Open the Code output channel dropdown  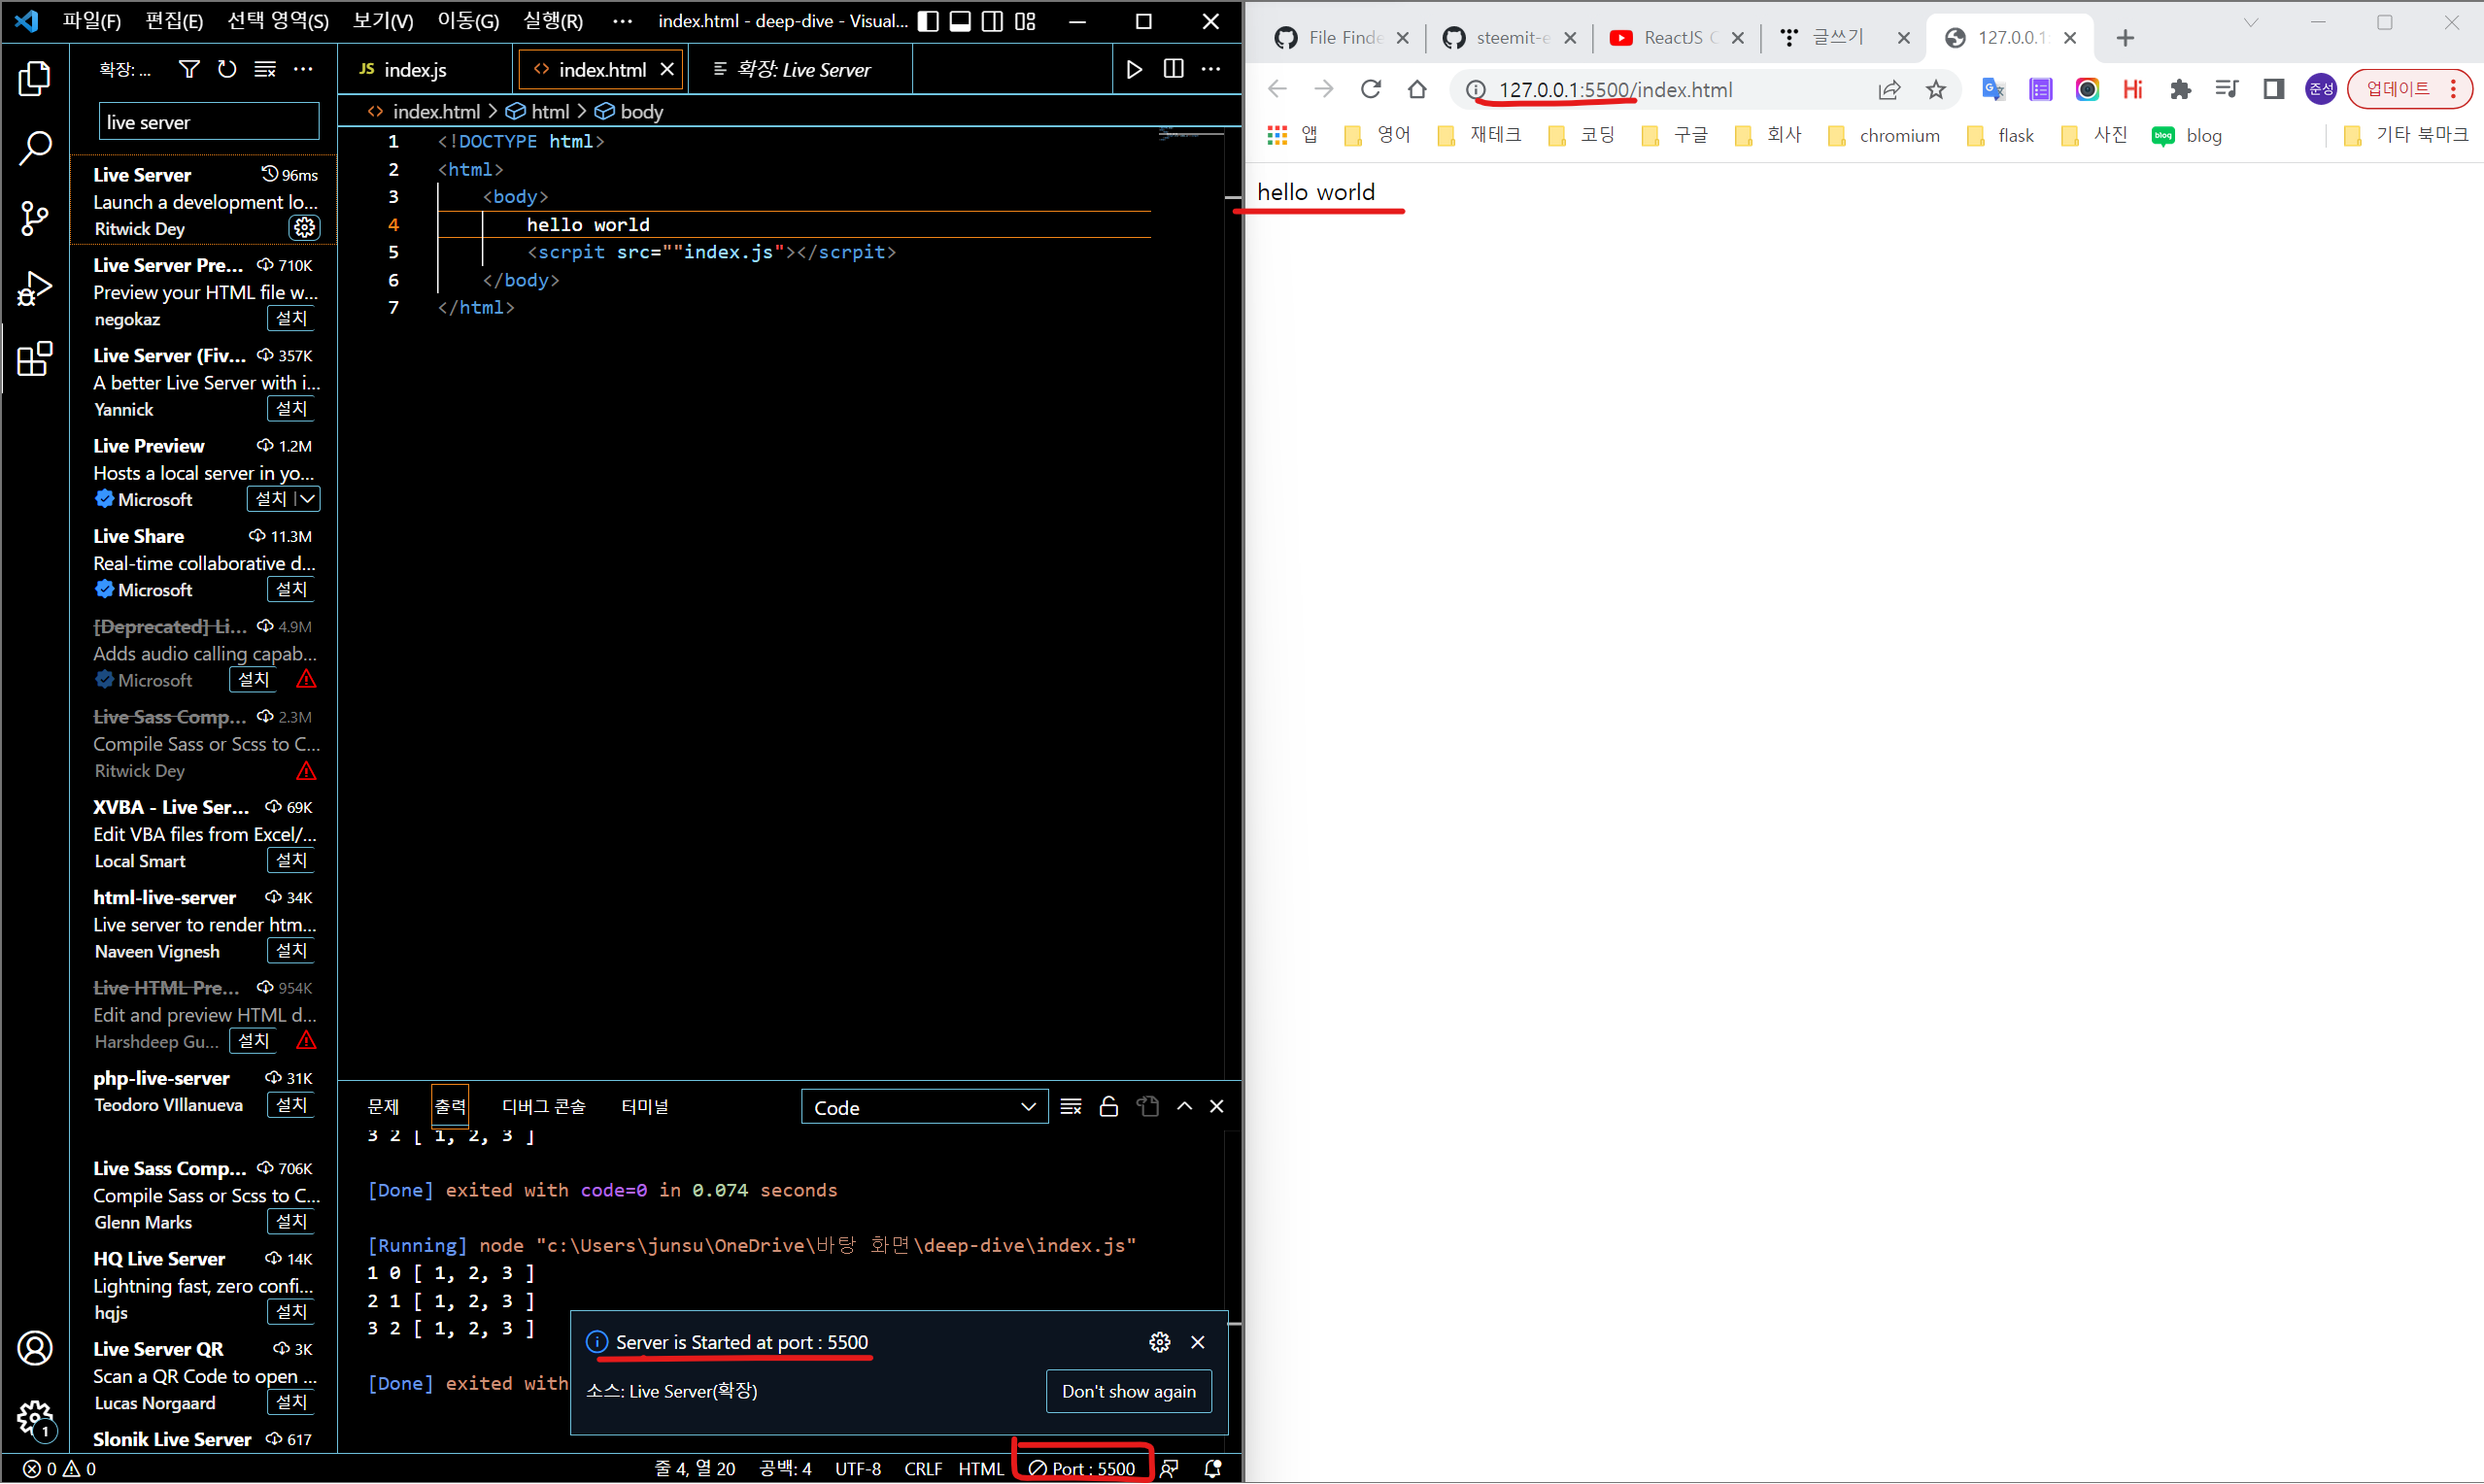(924, 1107)
